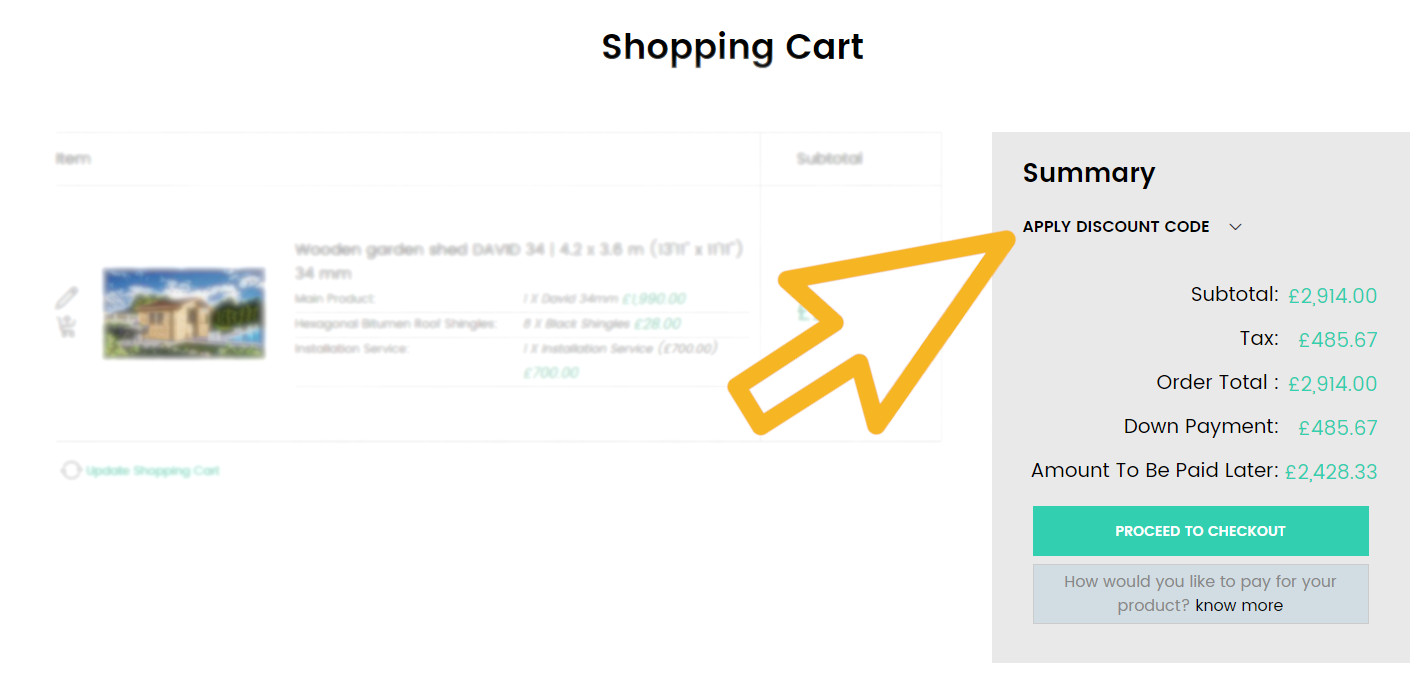Expand the Apply Discount Code chevron
The image size is (1424, 673).
(x=1235, y=227)
